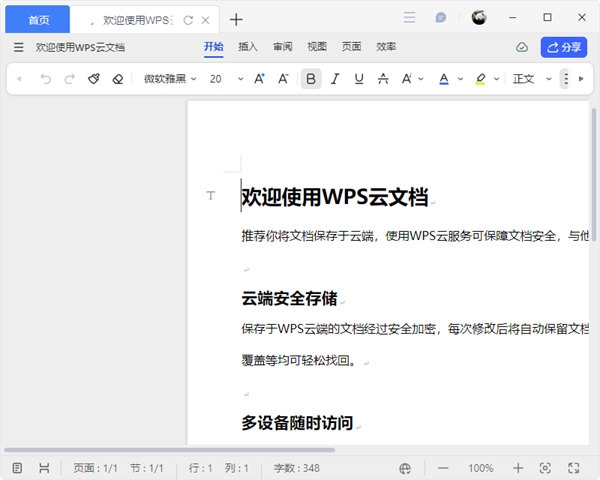Toggle Bold formatting
The height and width of the screenshot is (480, 600).
(x=311, y=79)
